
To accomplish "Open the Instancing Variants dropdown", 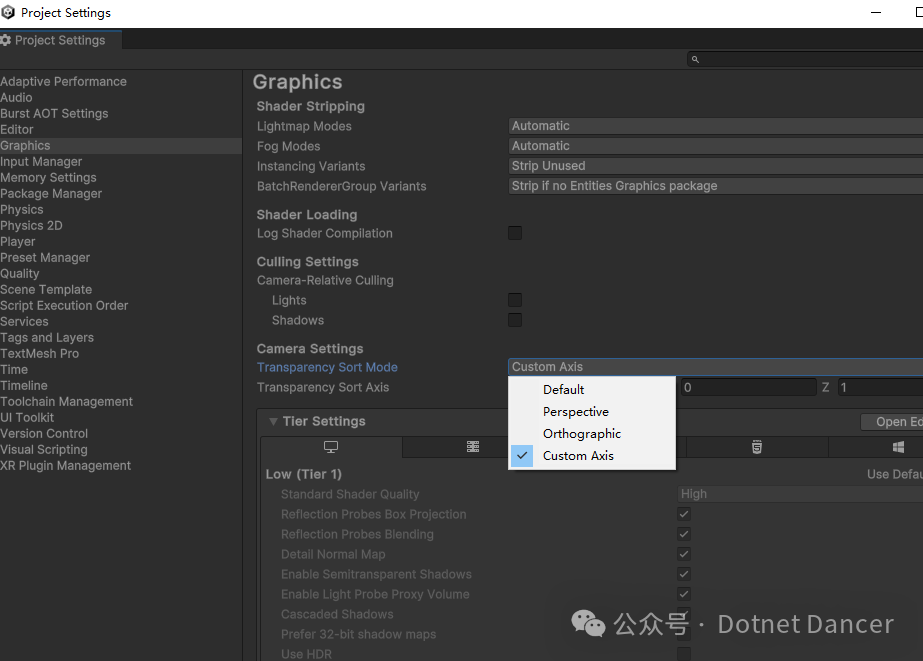I will [x=715, y=166].
